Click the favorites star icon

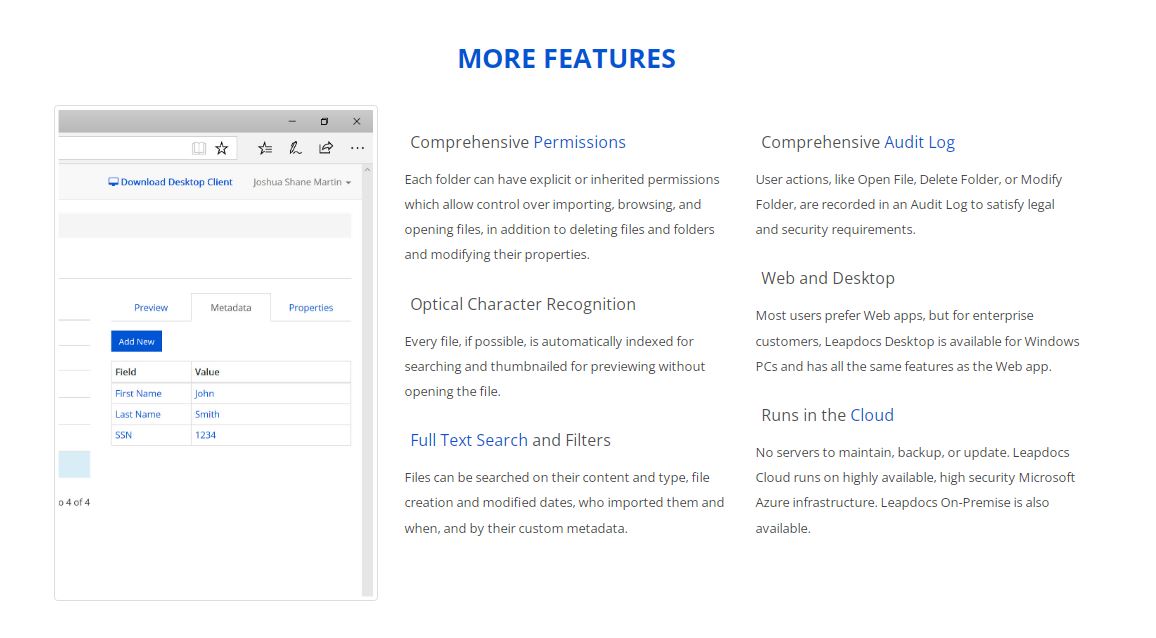click(222, 148)
